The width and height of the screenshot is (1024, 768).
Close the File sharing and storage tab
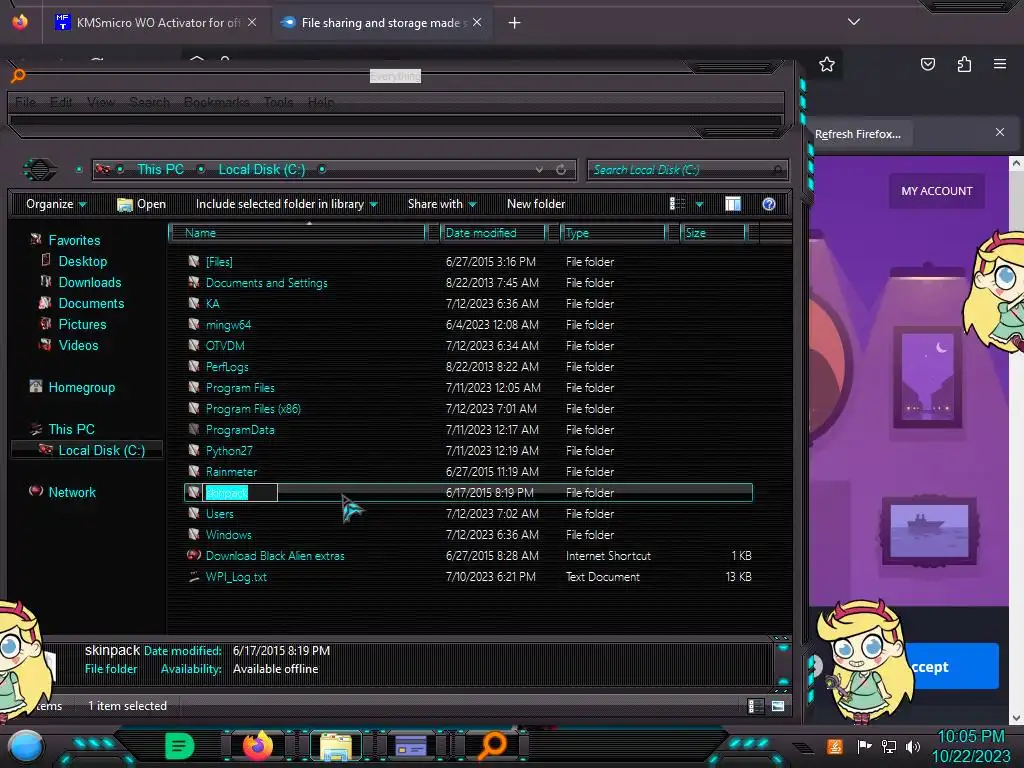click(477, 22)
